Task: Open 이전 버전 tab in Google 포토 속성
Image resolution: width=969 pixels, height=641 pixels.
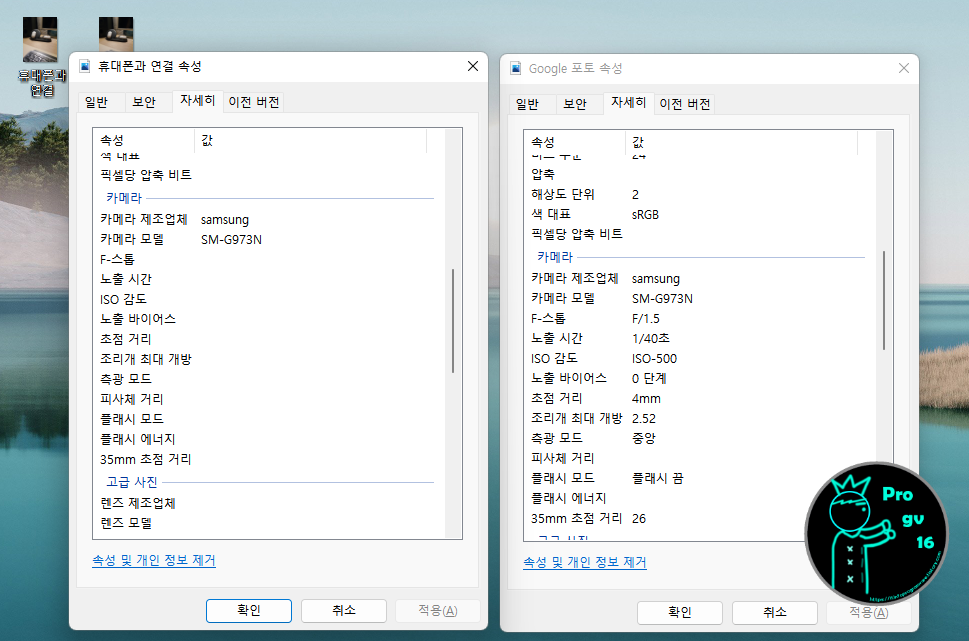Action: click(685, 104)
